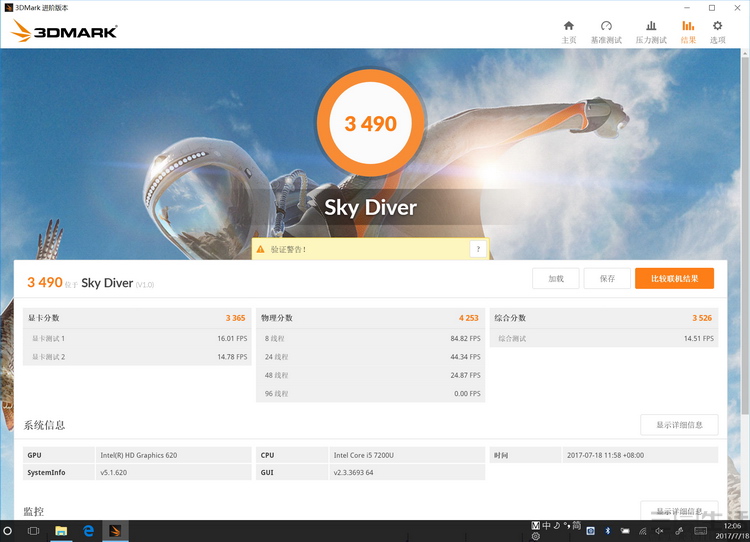Click the 显卡测试 1 16.01 FPS row
Image resolution: width=750 pixels, height=542 pixels.
[137, 338]
